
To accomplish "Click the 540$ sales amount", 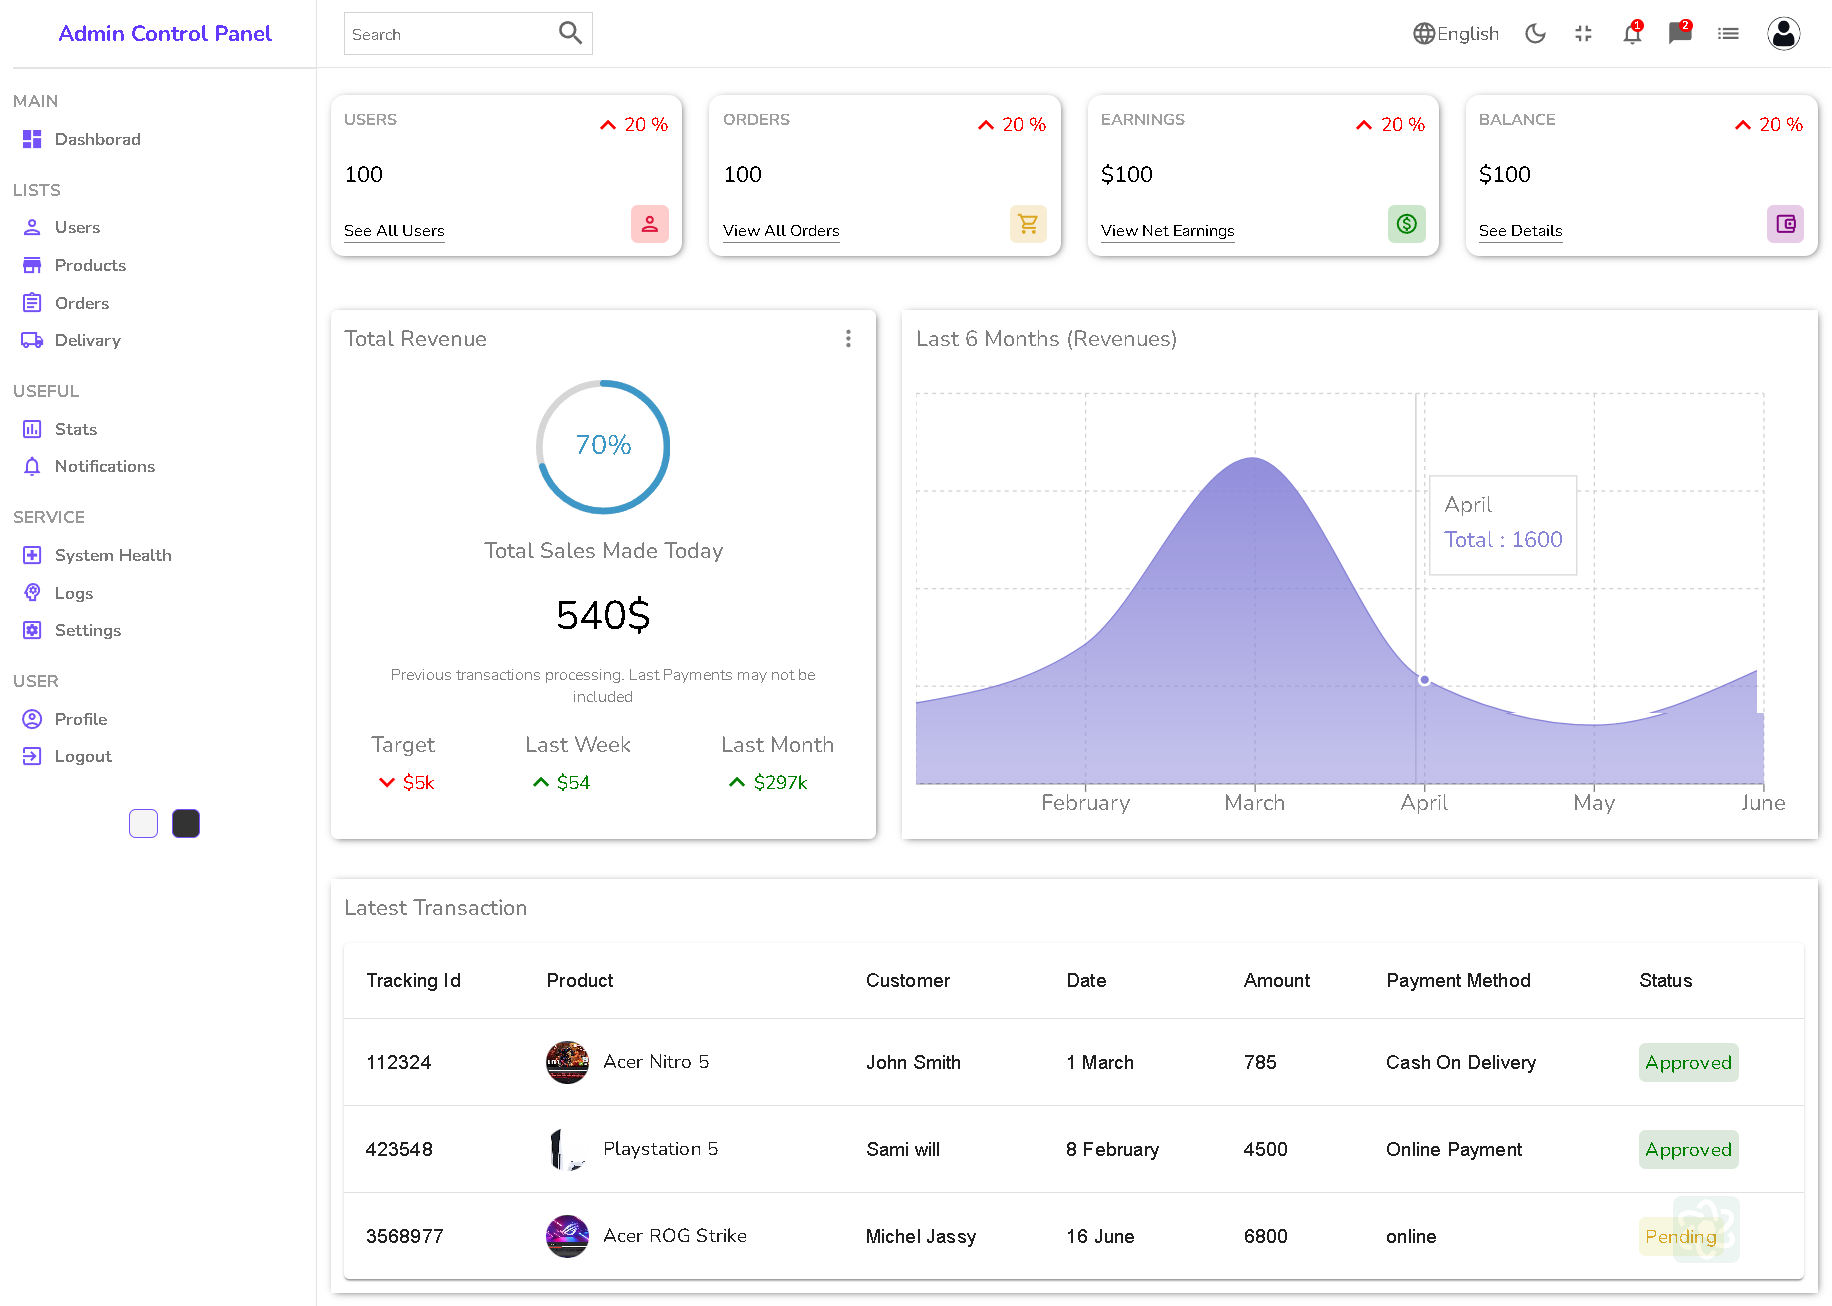I will point(603,614).
